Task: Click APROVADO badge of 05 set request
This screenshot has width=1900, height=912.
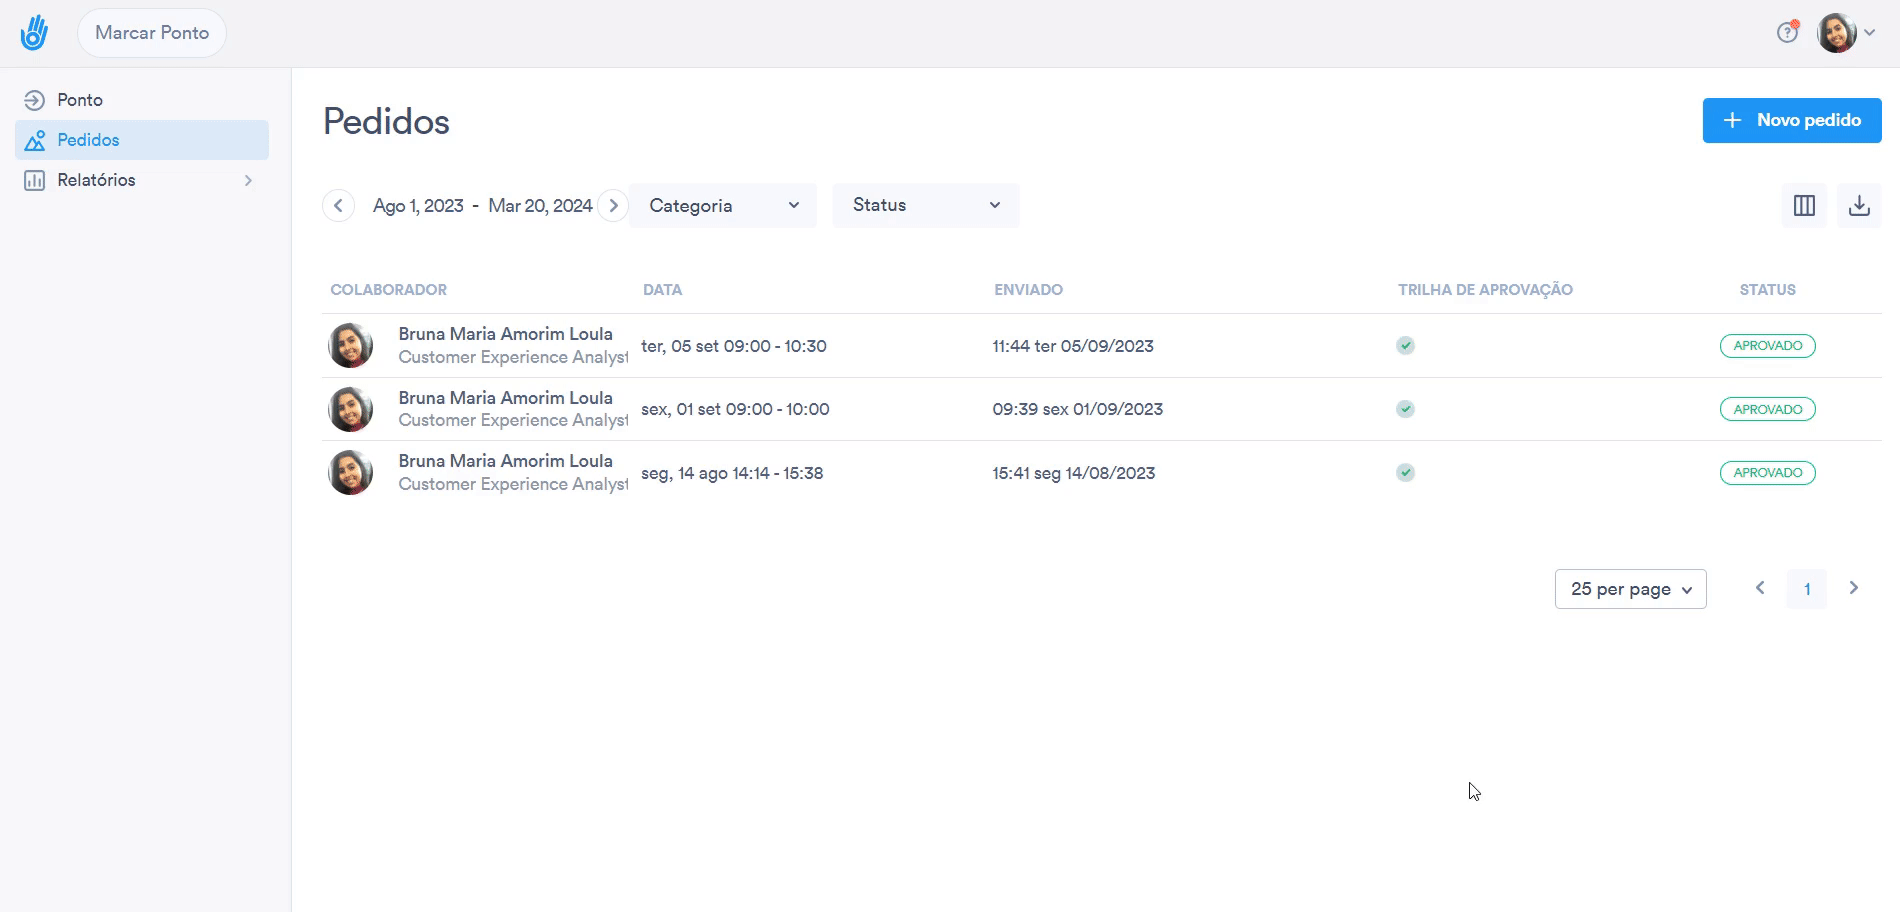Action: tap(1767, 346)
